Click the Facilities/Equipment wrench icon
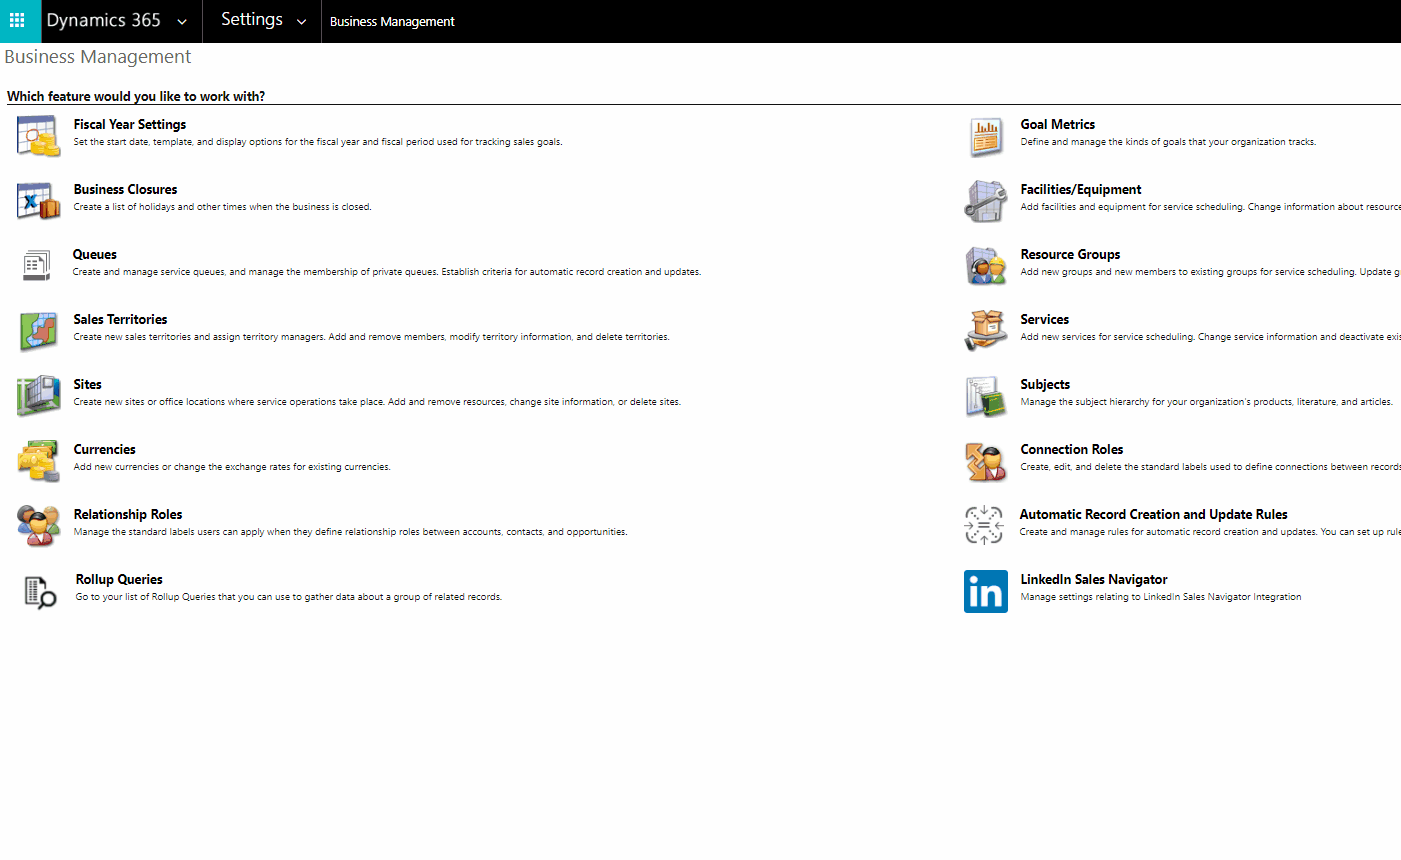The height and width of the screenshot is (860, 1401). pos(986,201)
